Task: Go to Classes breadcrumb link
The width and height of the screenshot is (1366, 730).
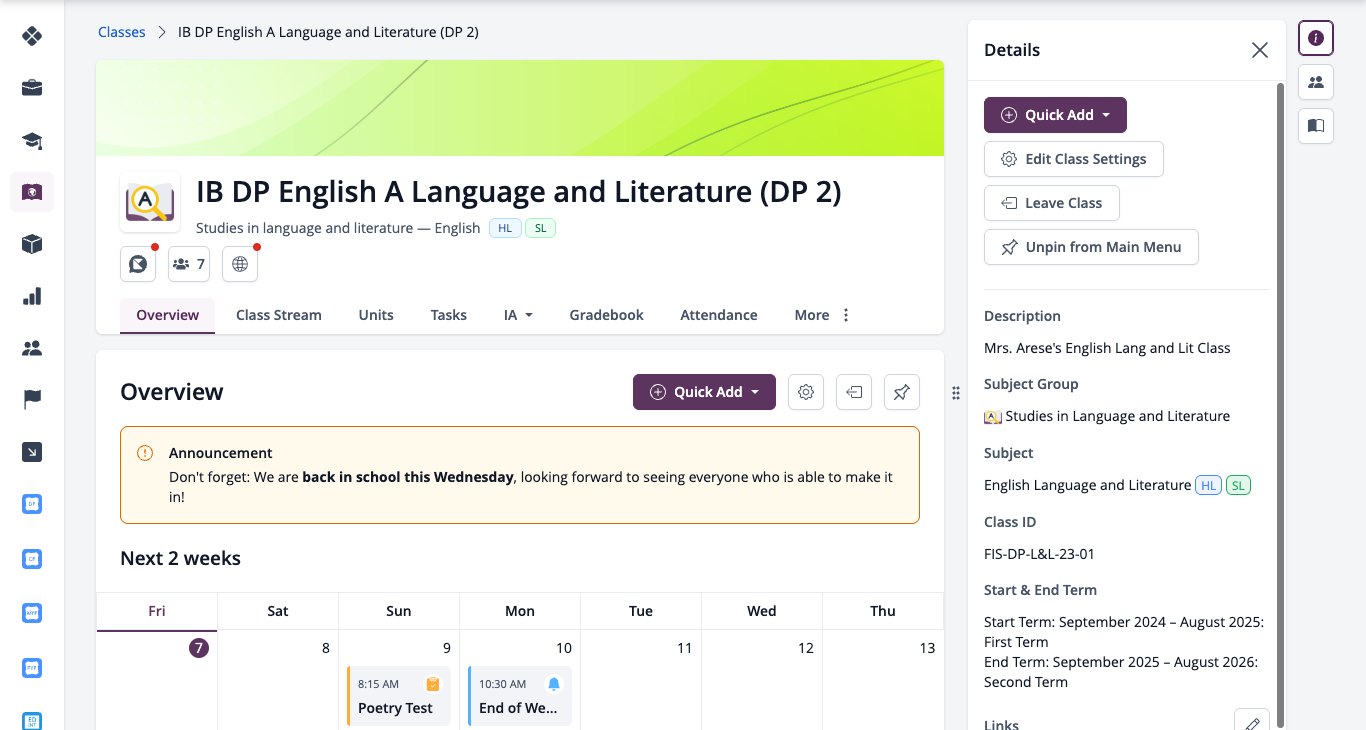Action: pos(122,32)
